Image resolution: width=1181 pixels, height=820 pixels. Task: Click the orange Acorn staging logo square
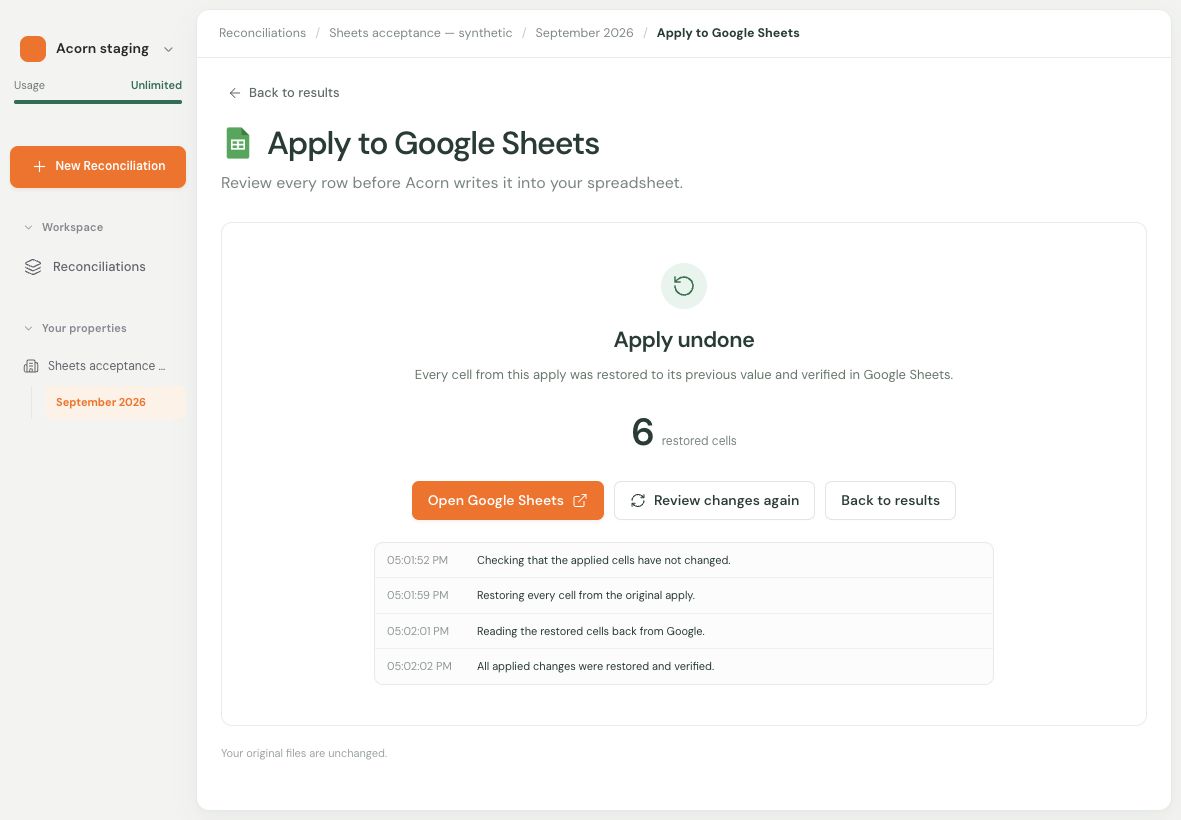tap(33, 49)
